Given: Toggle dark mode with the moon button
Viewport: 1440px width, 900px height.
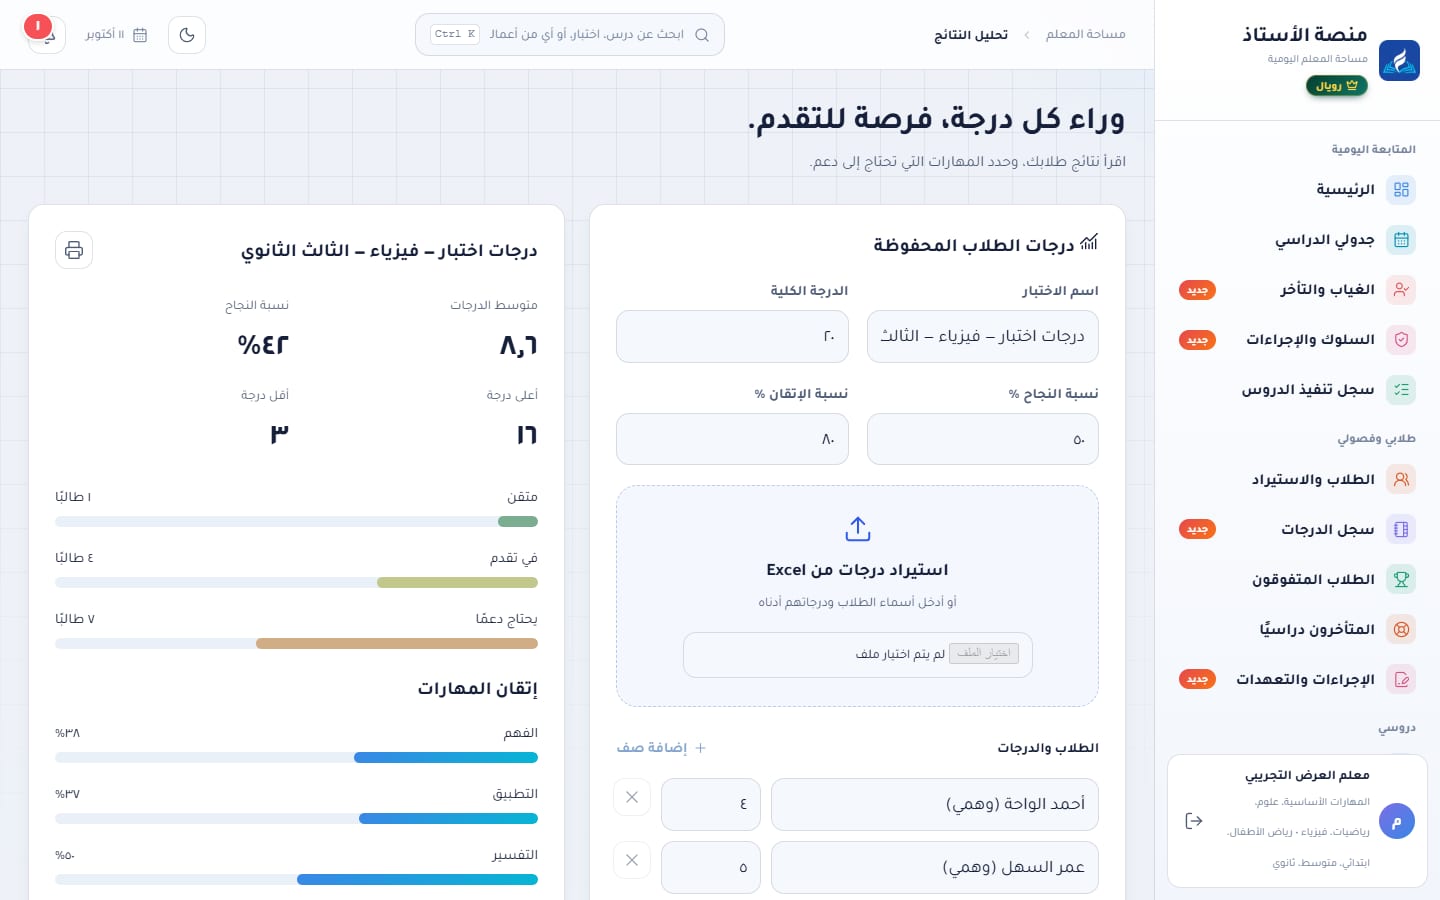Looking at the screenshot, I should pyautogui.click(x=187, y=35).
